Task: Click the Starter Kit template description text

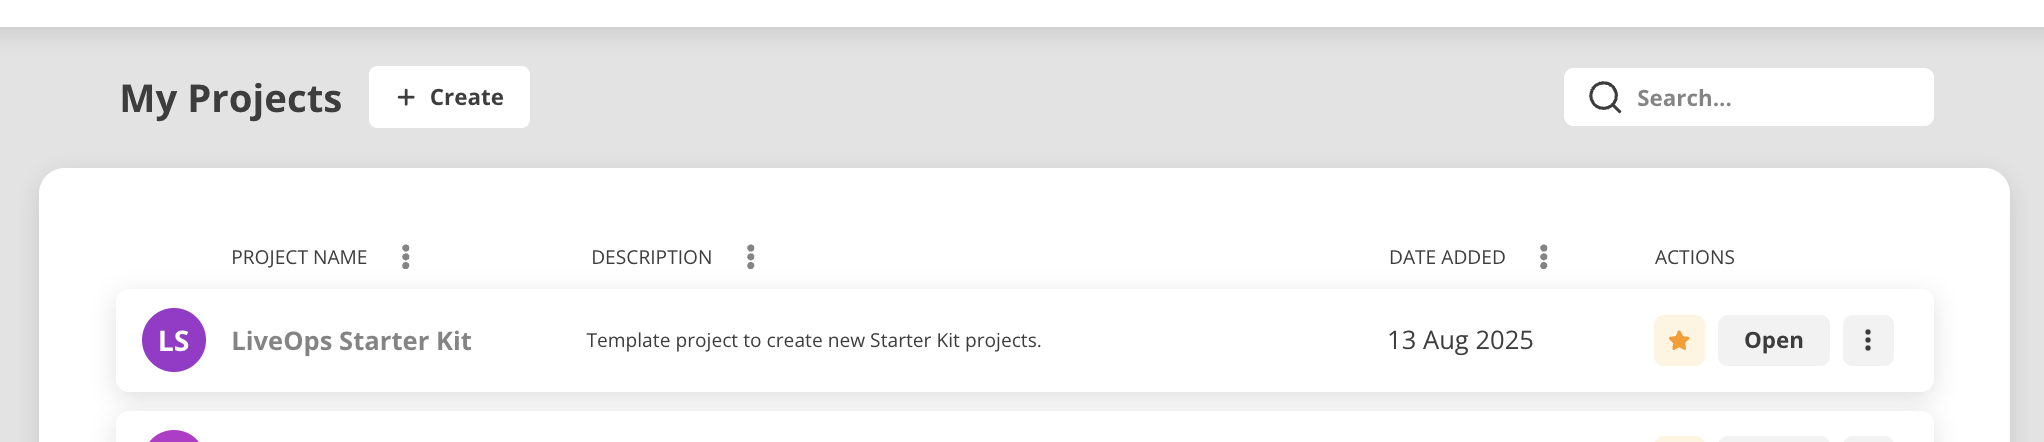Action: click(x=813, y=340)
